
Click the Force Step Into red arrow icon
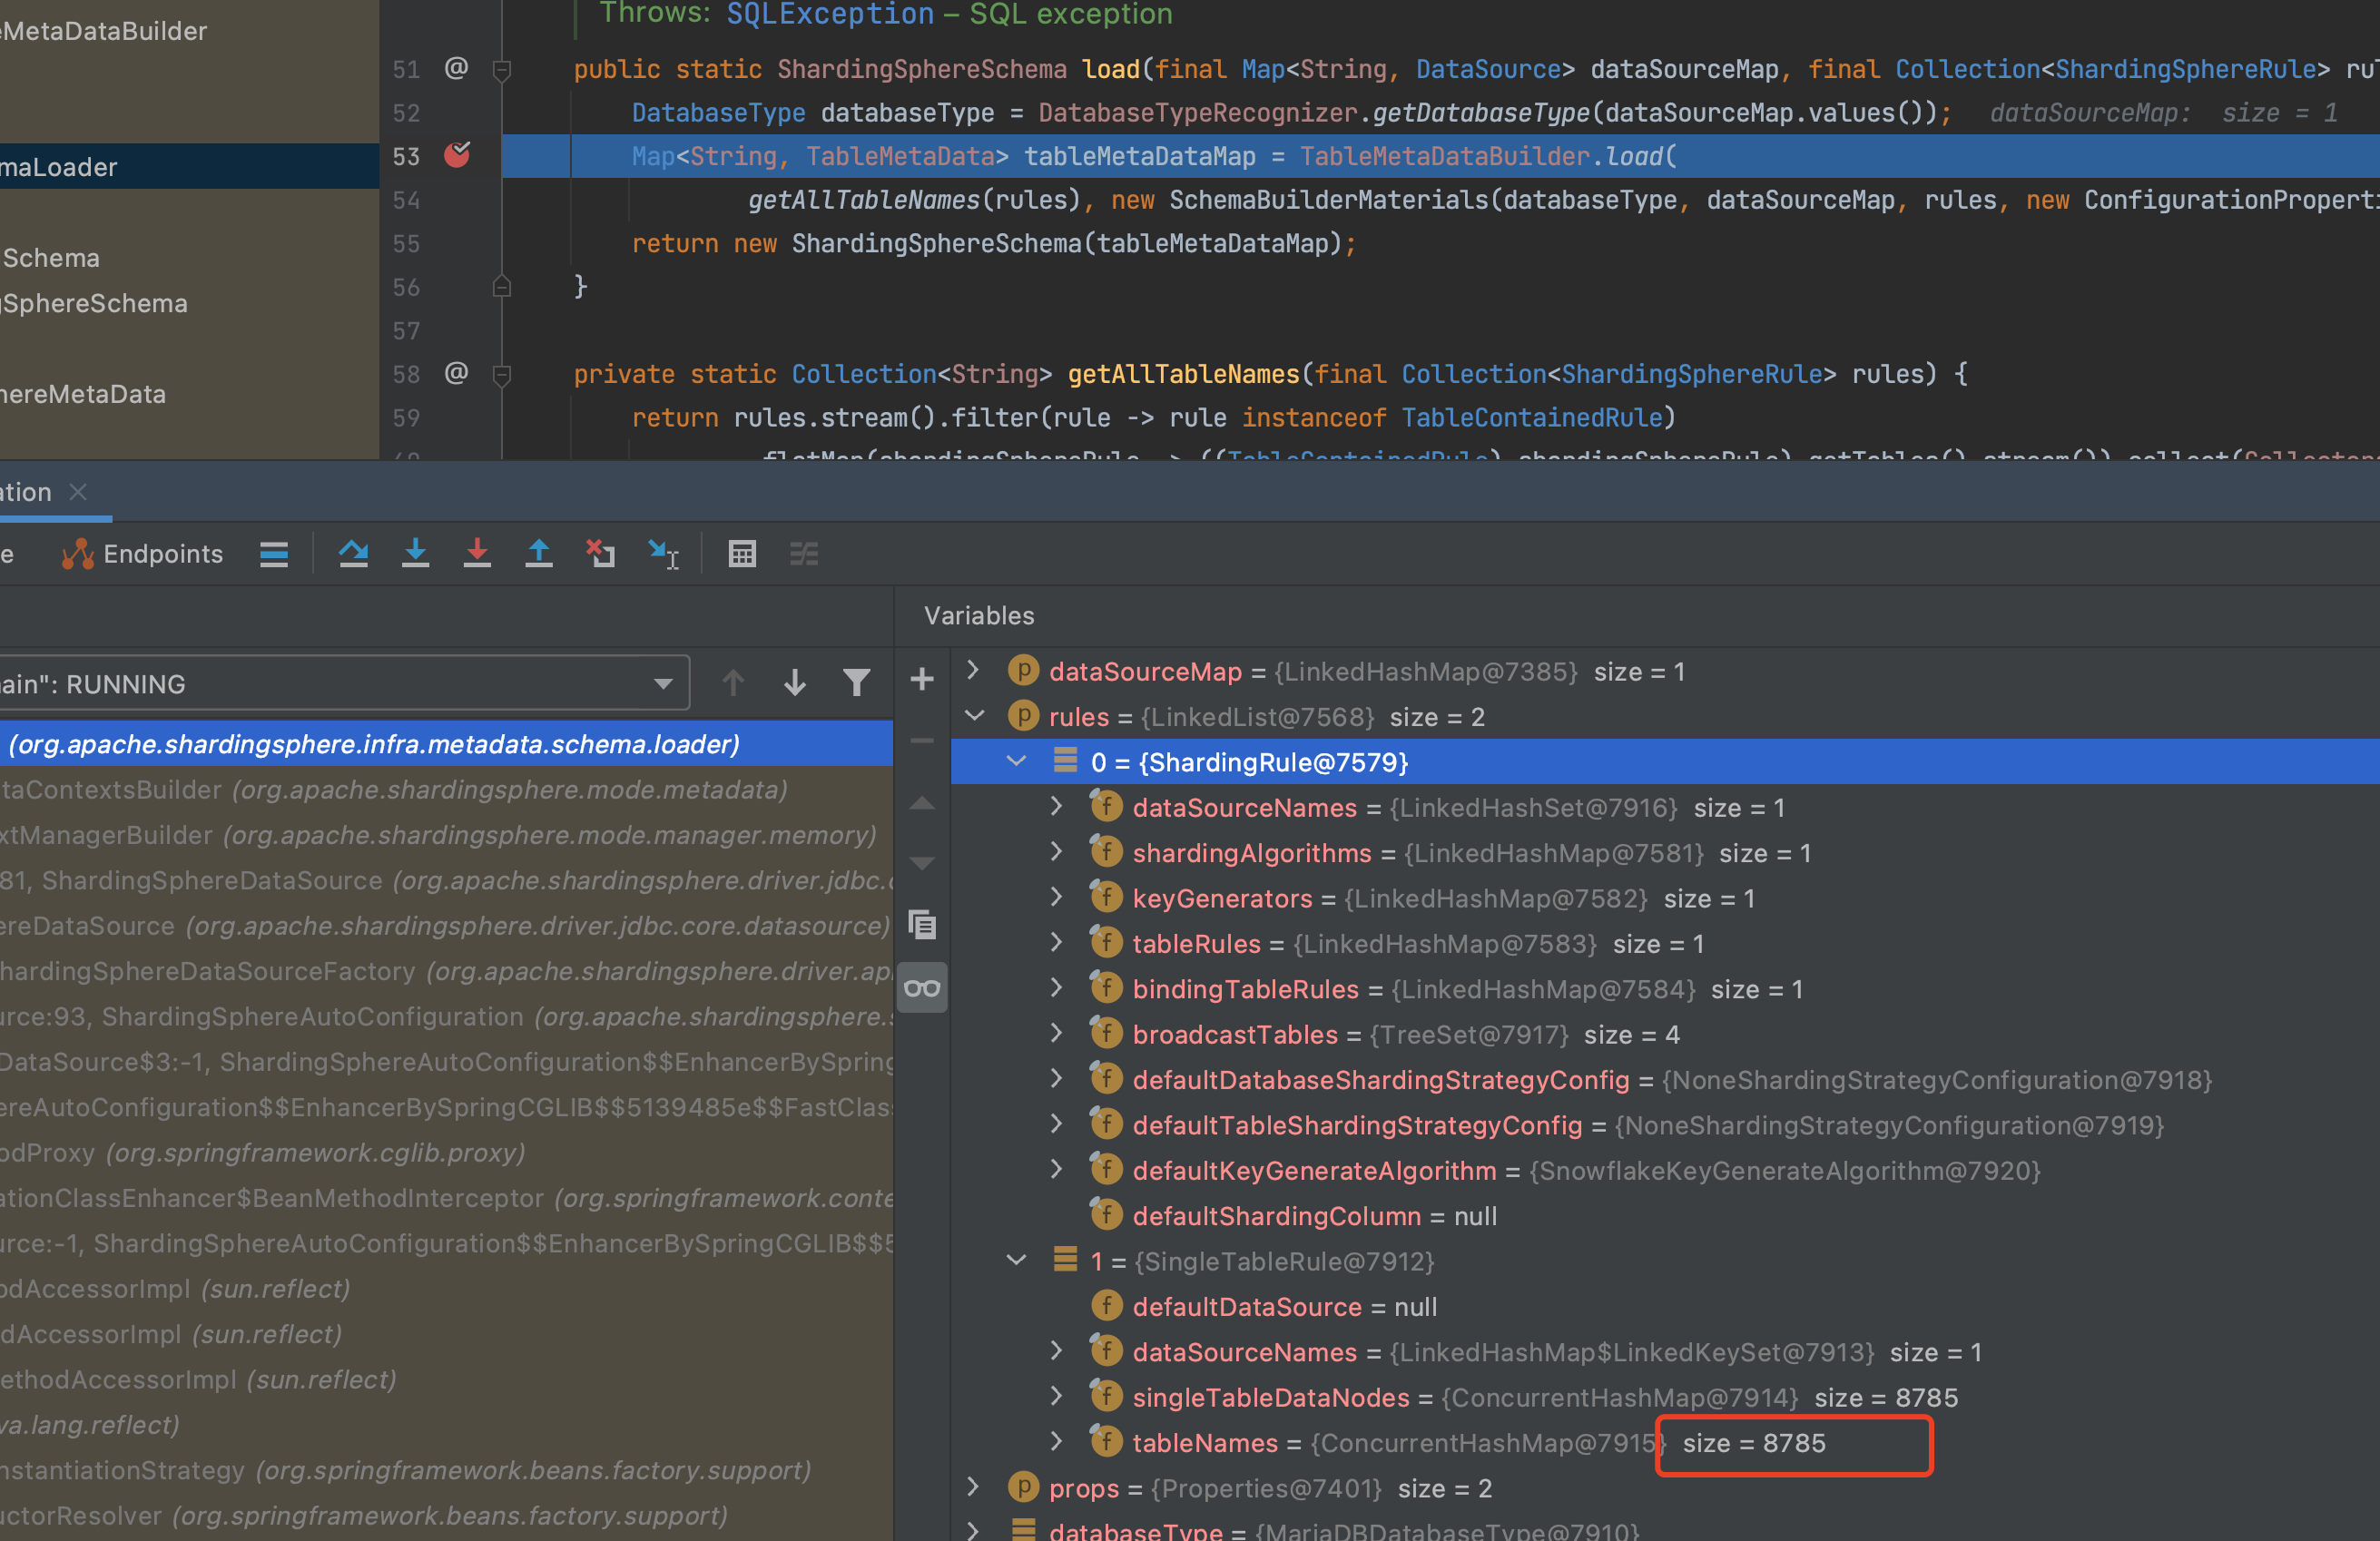tap(478, 554)
